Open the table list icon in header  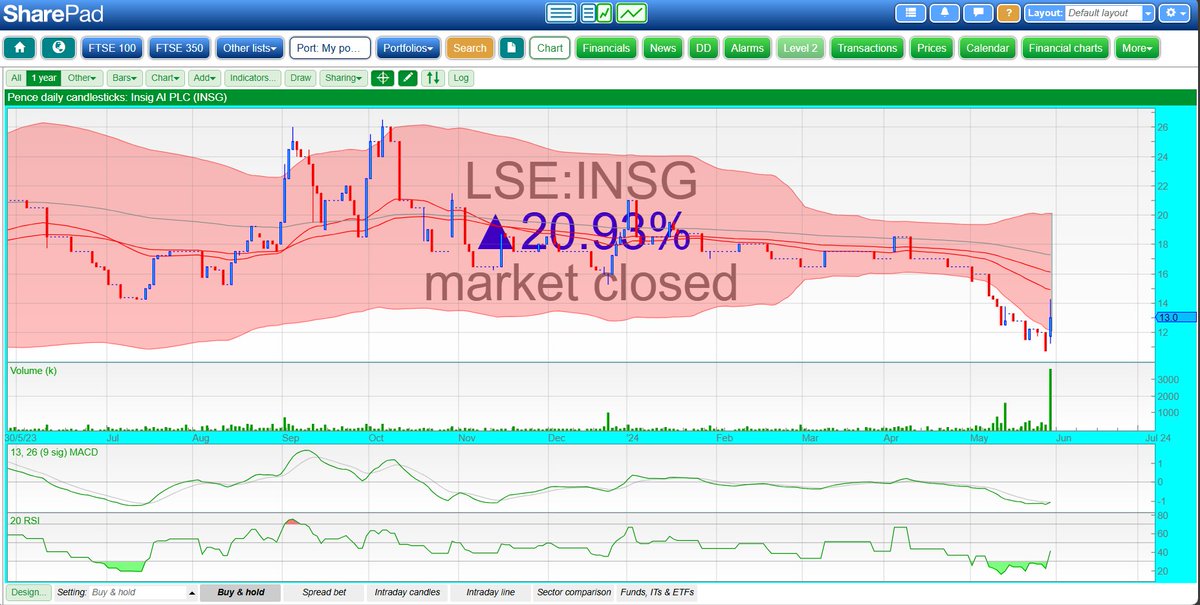(x=911, y=13)
